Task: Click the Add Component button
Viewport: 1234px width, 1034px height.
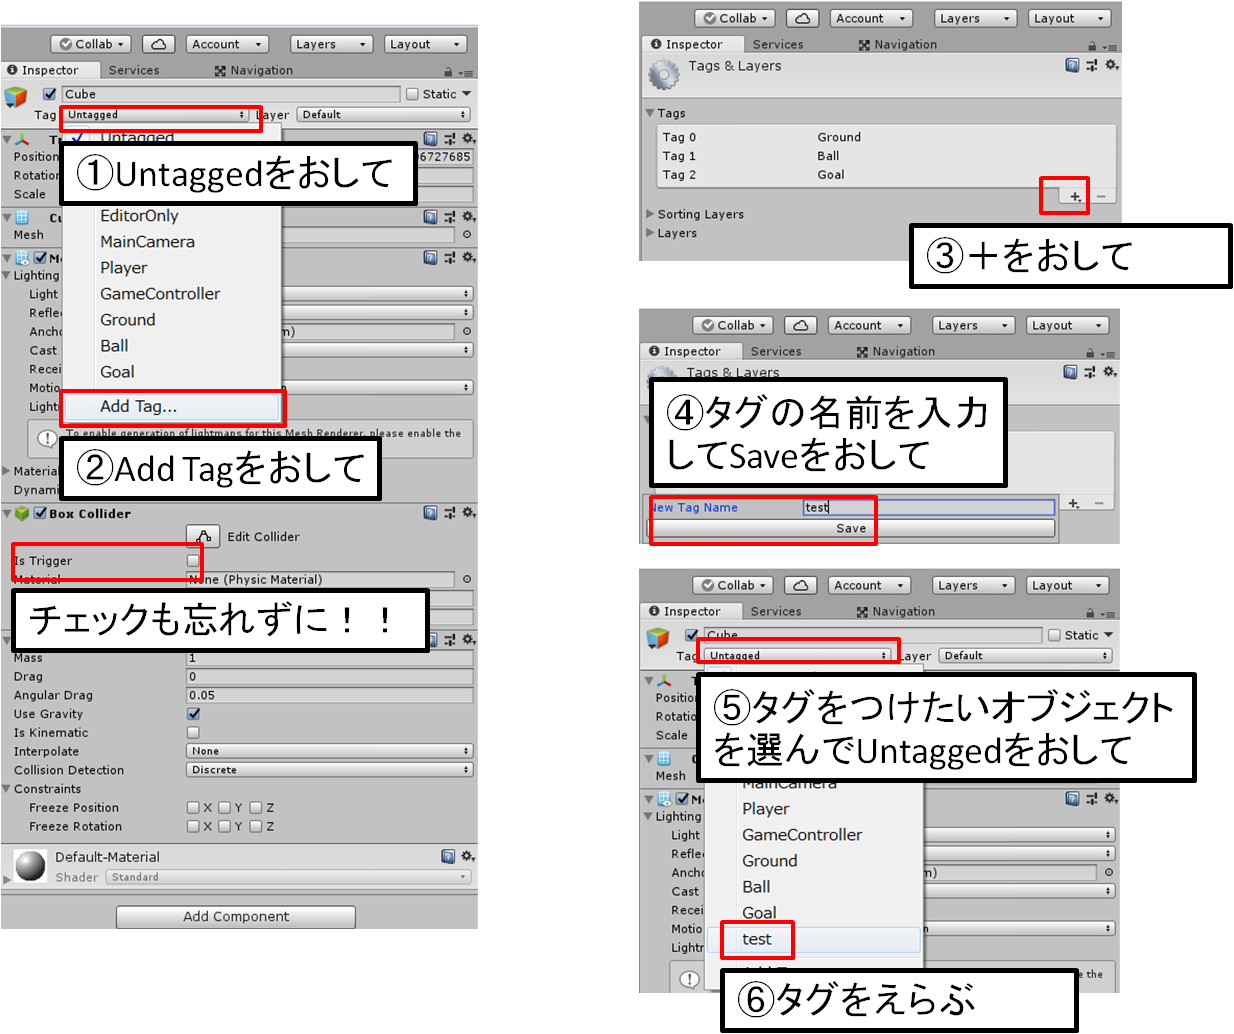Action: coord(235,917)
